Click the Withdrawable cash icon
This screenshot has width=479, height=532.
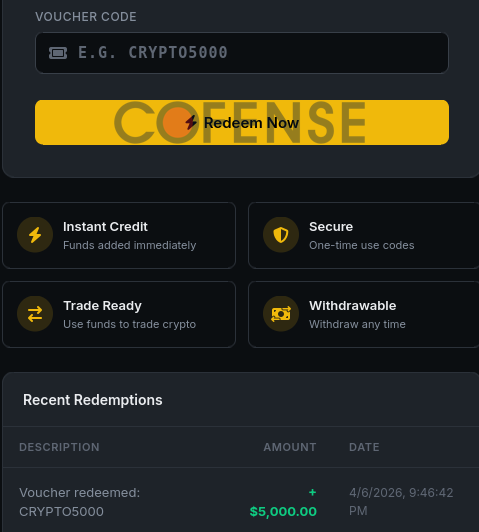[281, 314]
